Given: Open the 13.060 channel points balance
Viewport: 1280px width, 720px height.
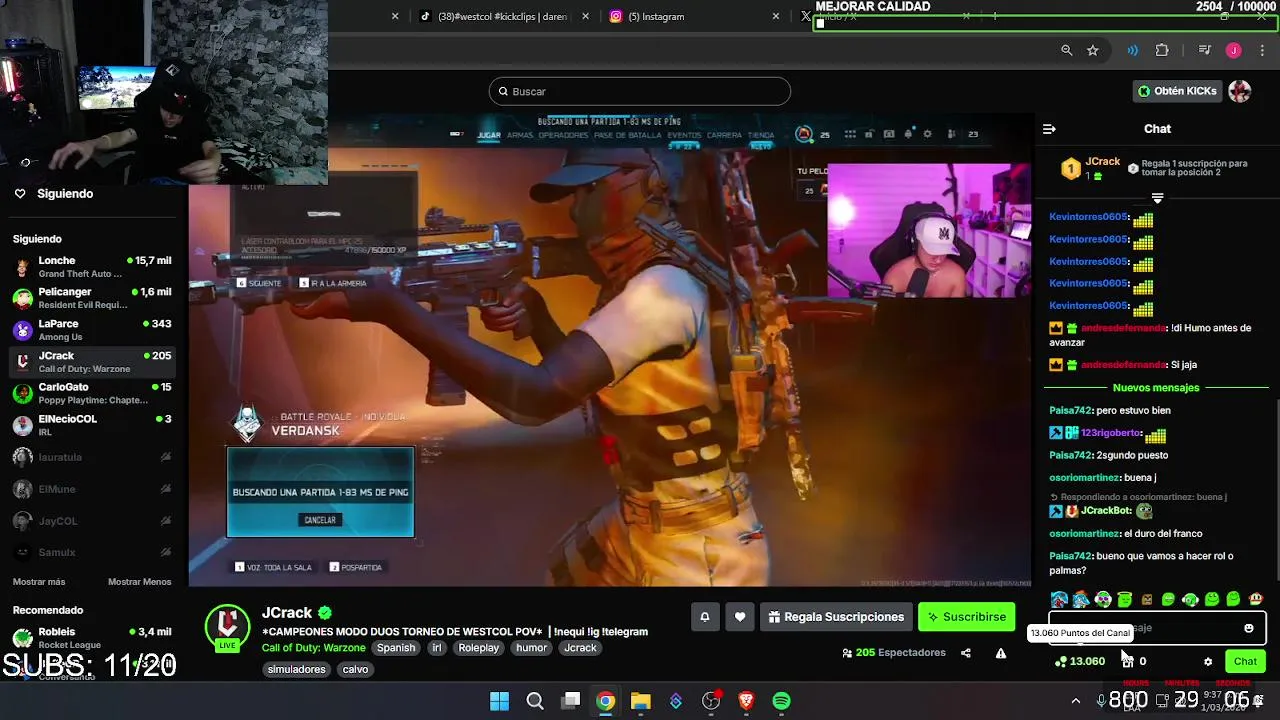Looking at the screenshot, I should click(x=1080, y=661).
